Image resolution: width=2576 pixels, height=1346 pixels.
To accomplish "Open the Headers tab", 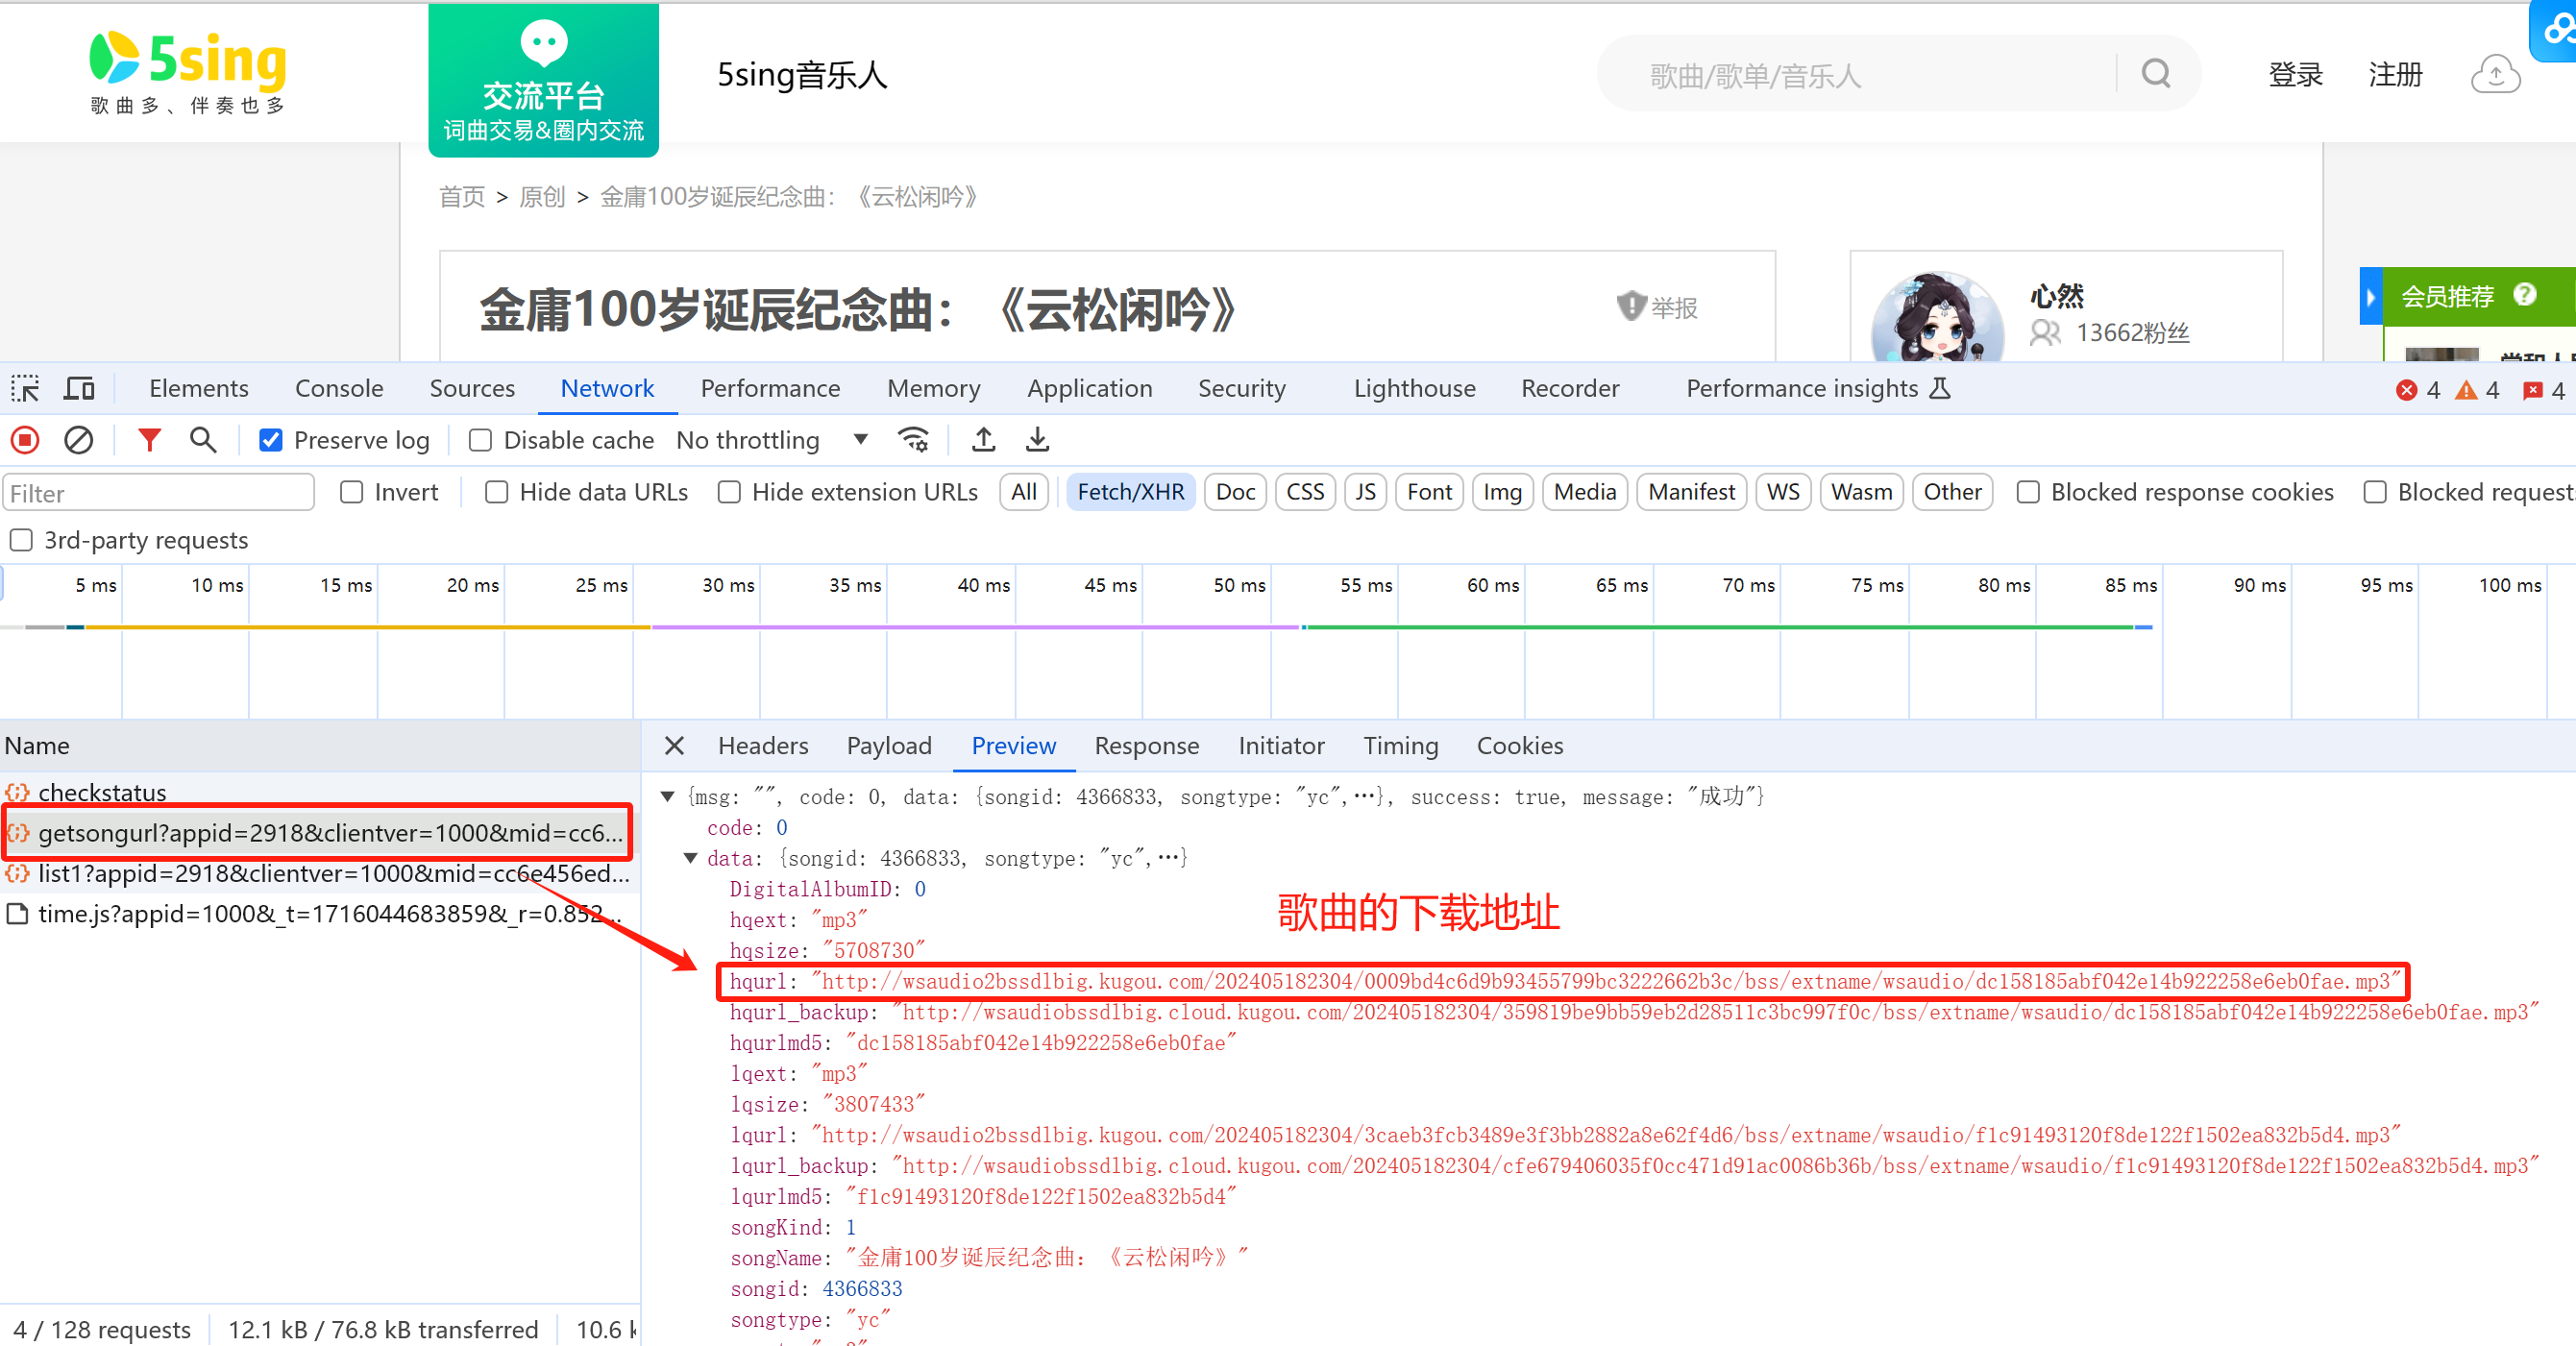I will pos(763,746).
